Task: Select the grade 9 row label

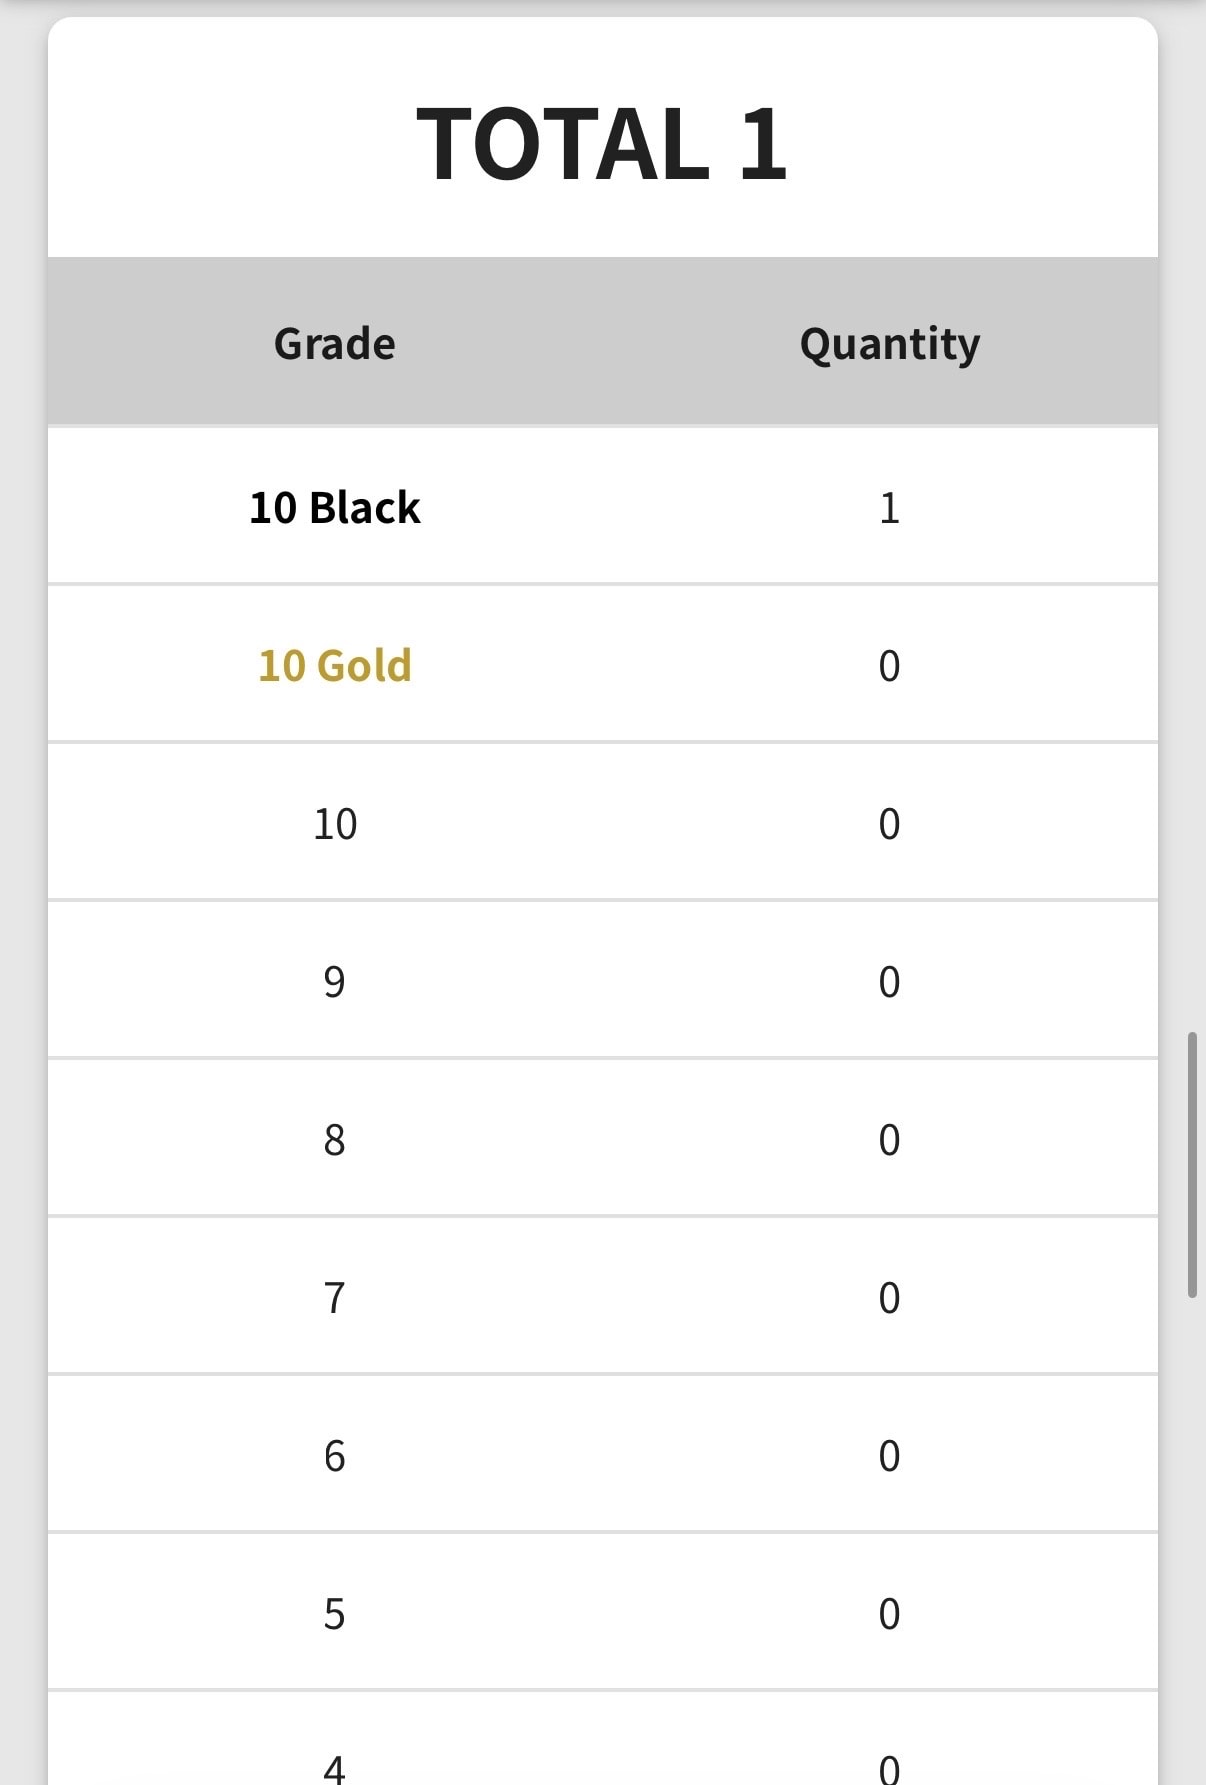Action: 335,982
